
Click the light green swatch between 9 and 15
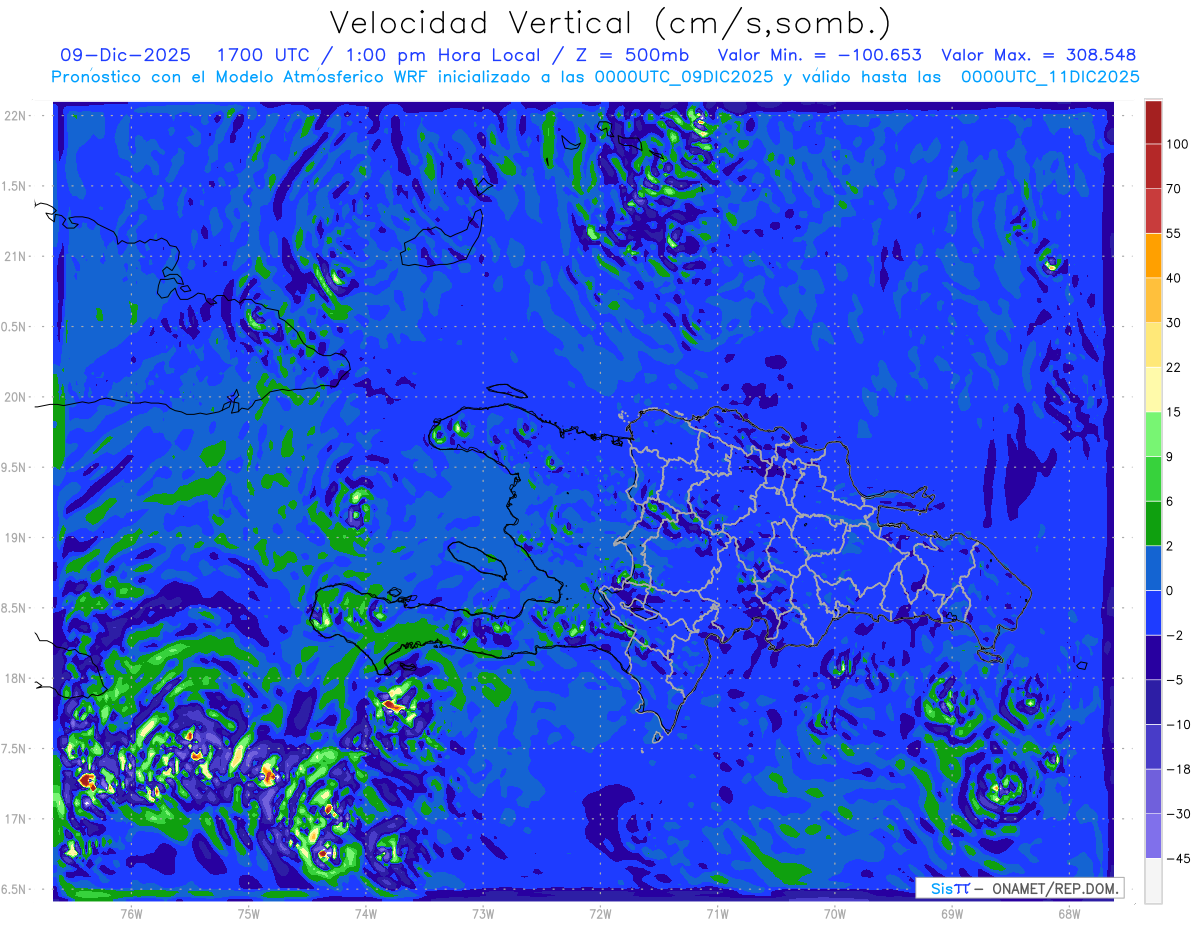pos(1153,434)
